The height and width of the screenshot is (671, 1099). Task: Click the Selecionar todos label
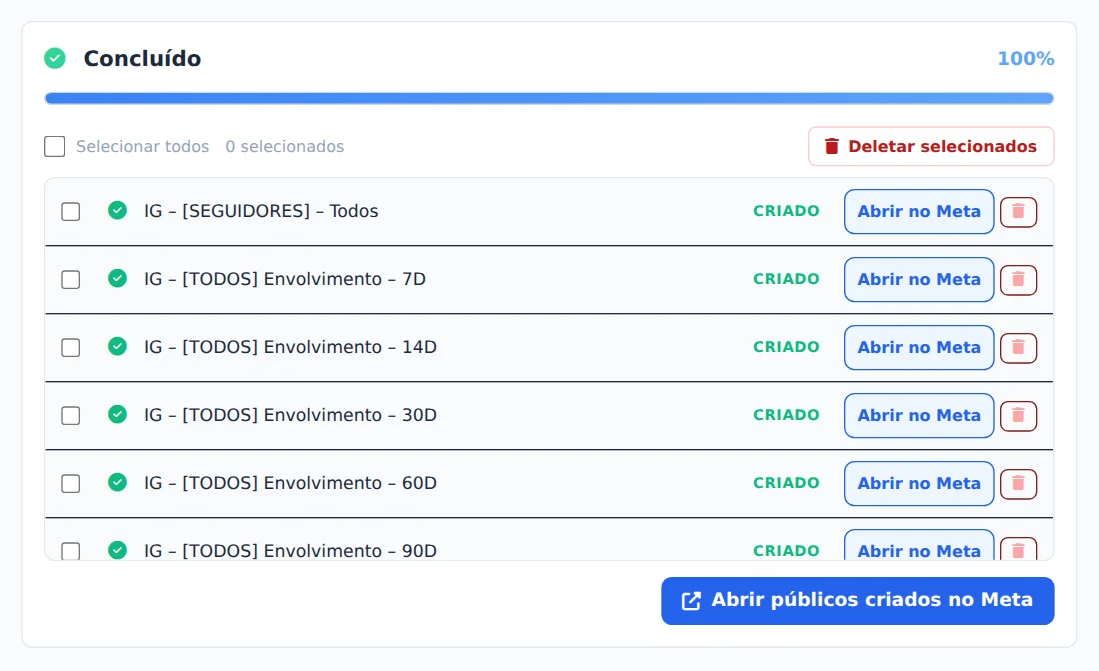[x=142, y=147]
